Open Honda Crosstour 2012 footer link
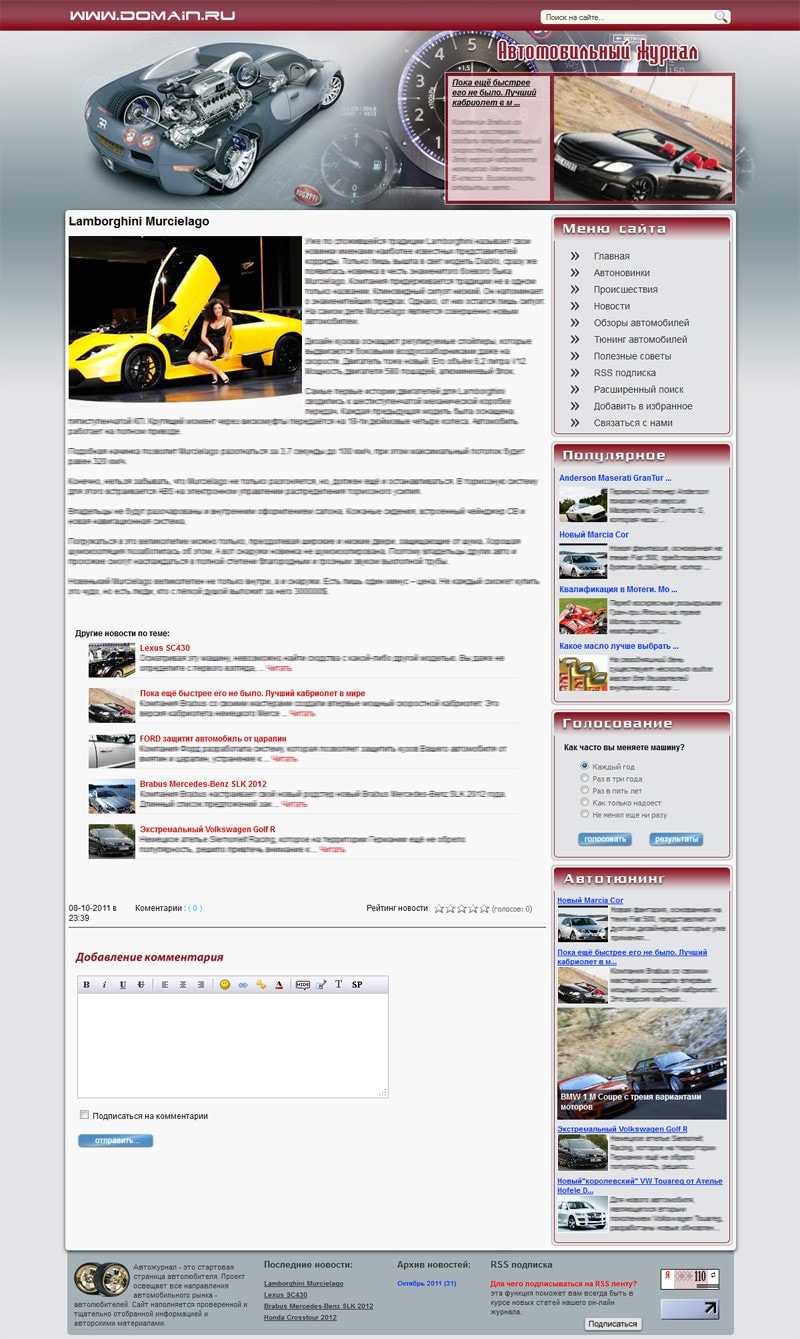The image size is (800, 1339). 300,1317
